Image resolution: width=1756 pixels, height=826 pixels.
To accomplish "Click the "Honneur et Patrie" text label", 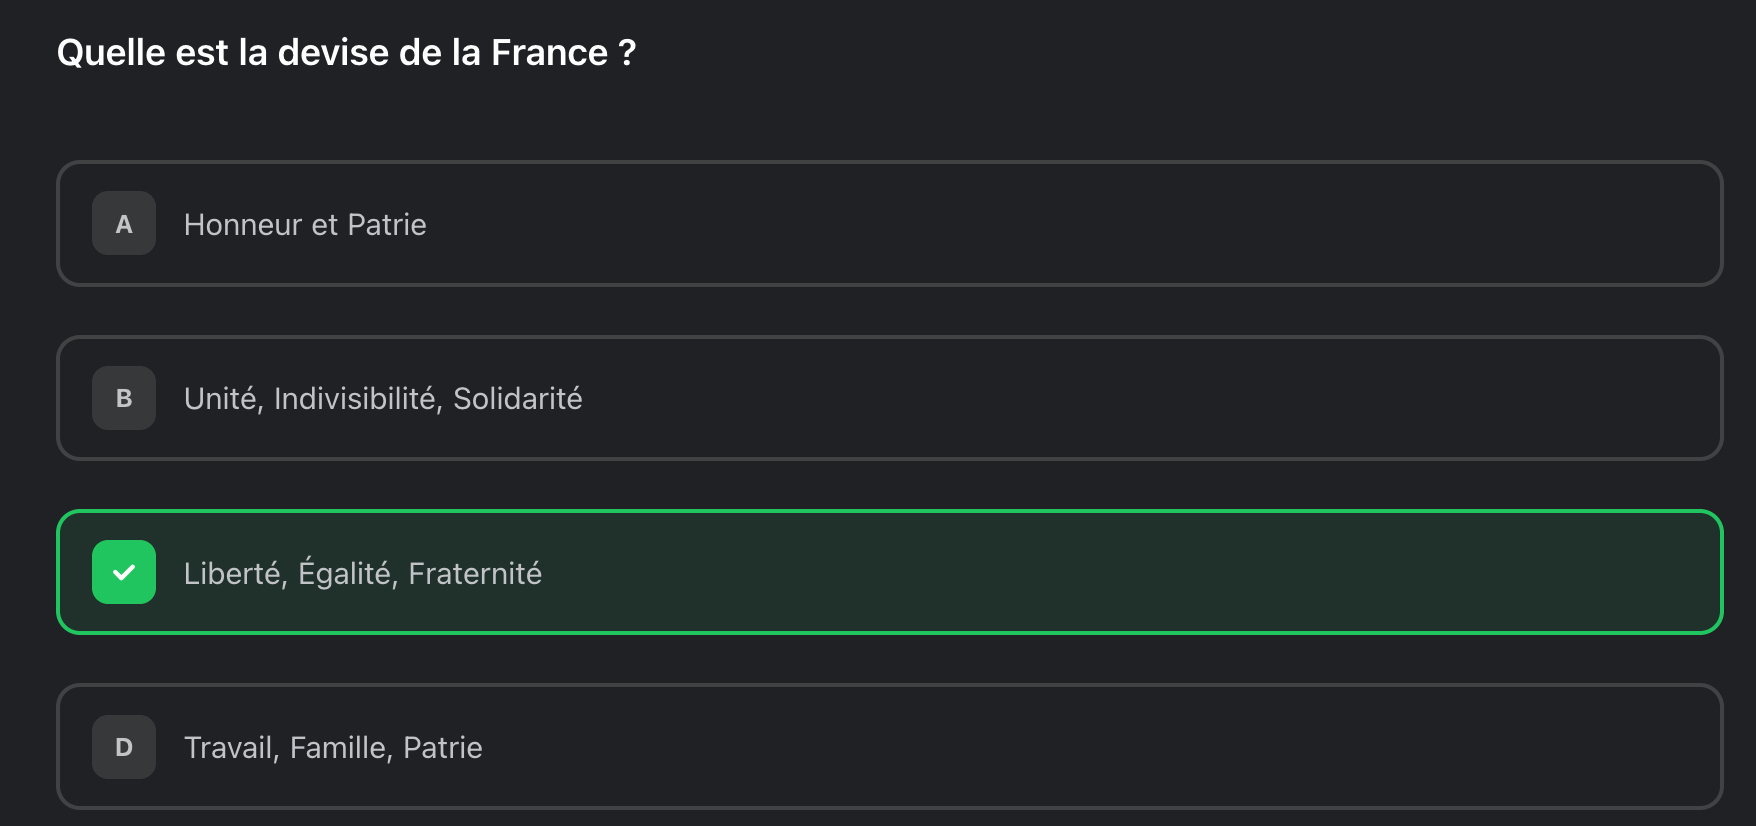I will click(x=305, y=225).
